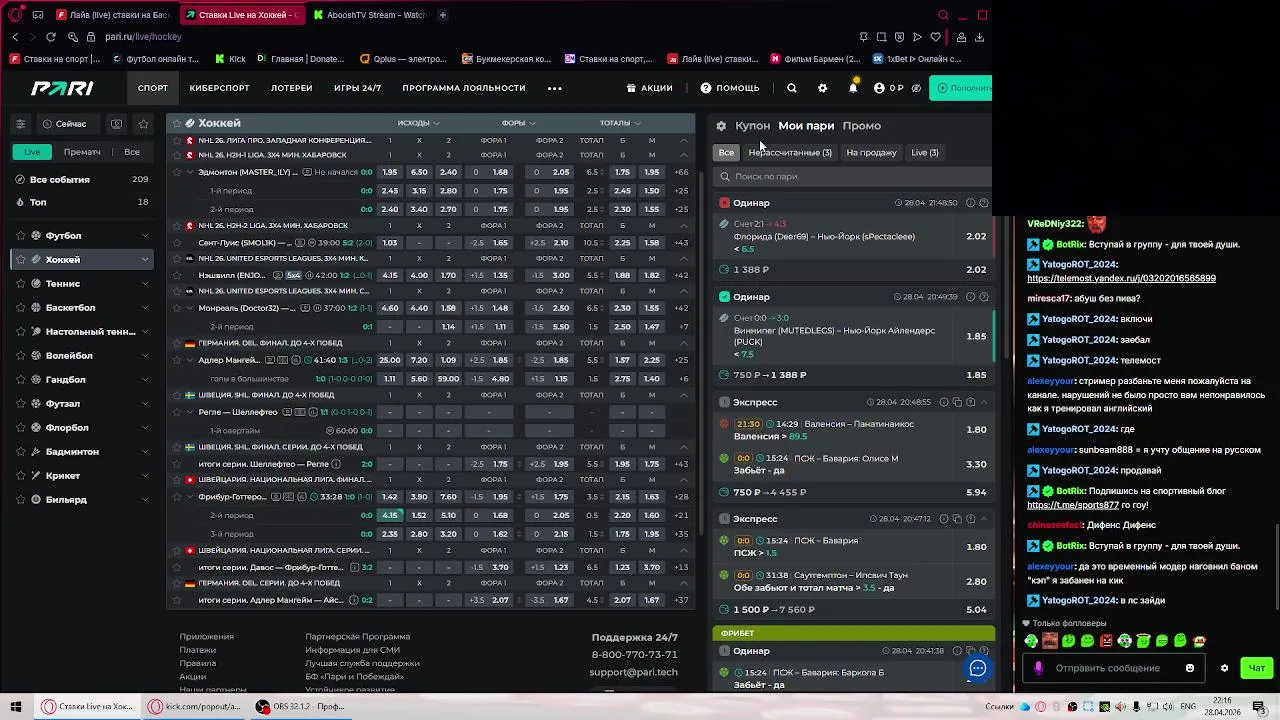1280x720 pixels.
Task: Filter bets by Нерассчитанные (3)
Action: click(x=790, y=153)
